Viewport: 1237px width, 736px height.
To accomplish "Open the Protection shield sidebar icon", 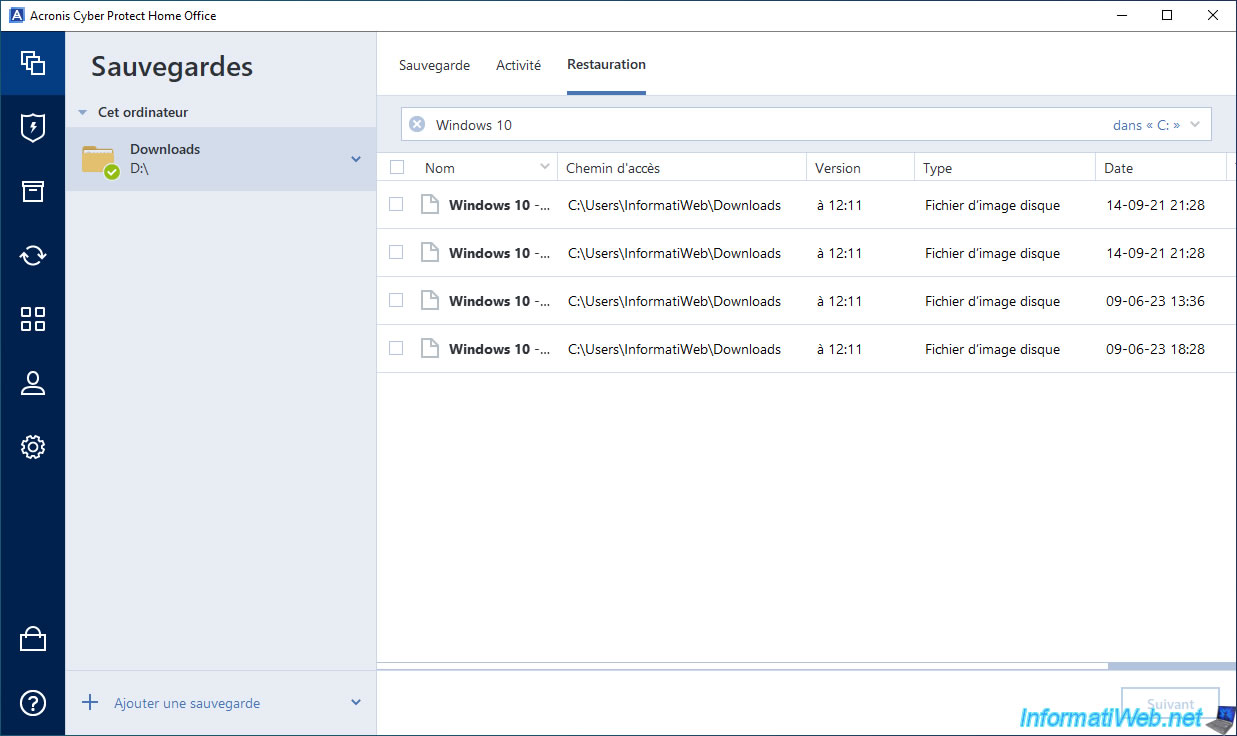I will tap(33, 128).
